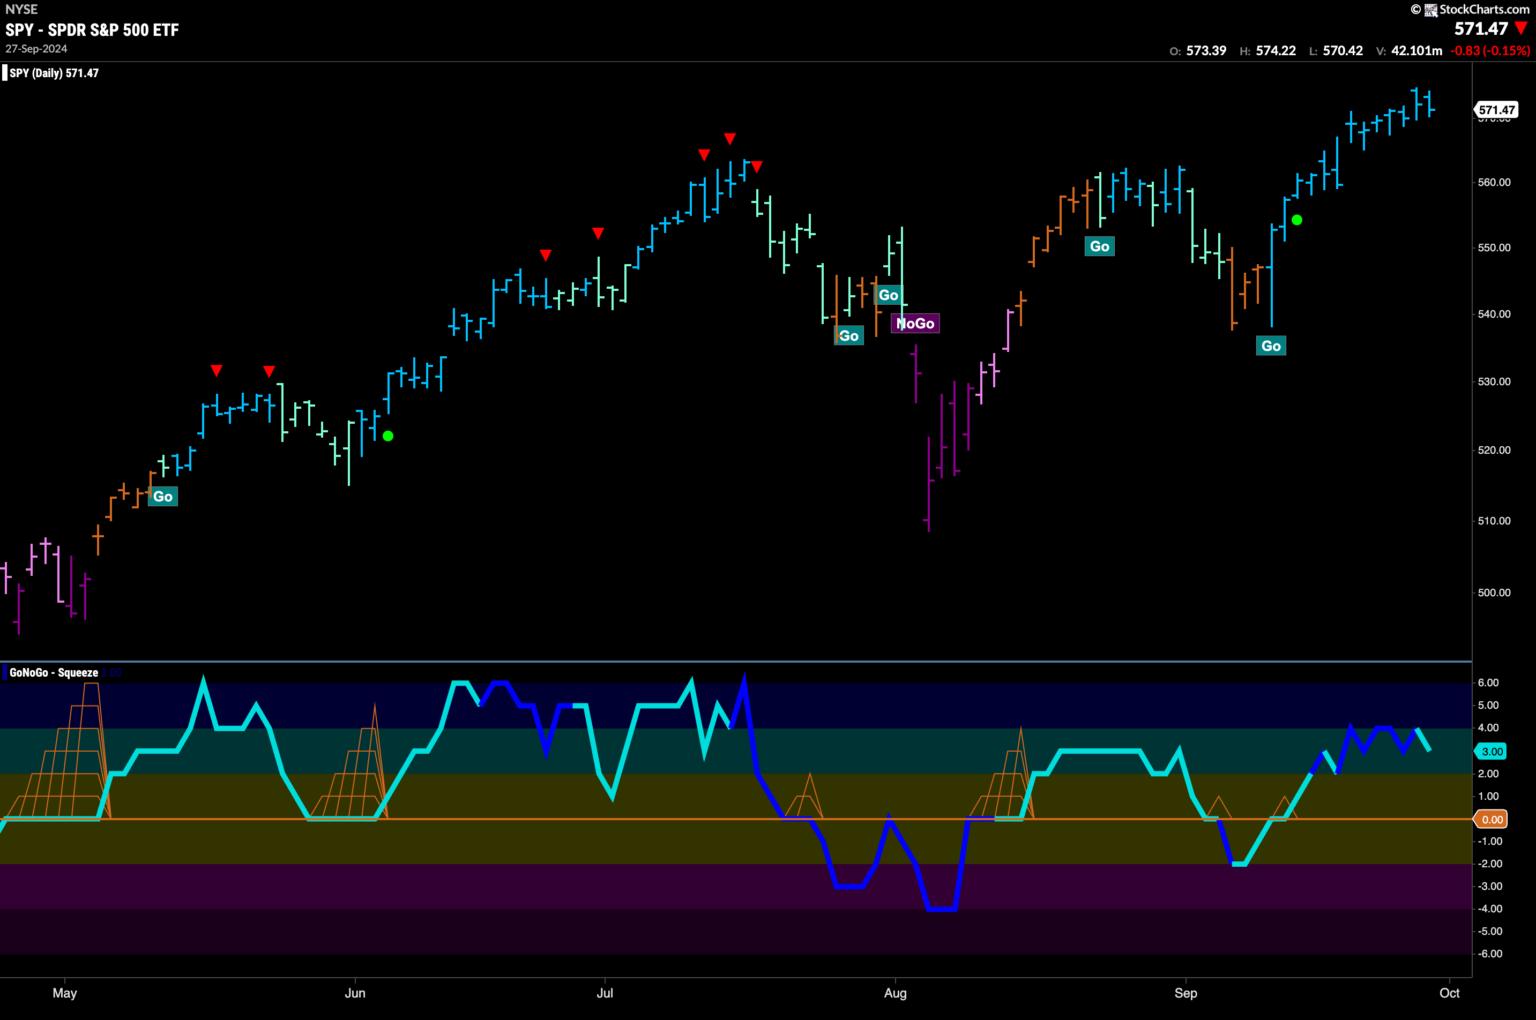Click the low value L: 570.42
Screen dimensions: 1536x1020
1335,50
